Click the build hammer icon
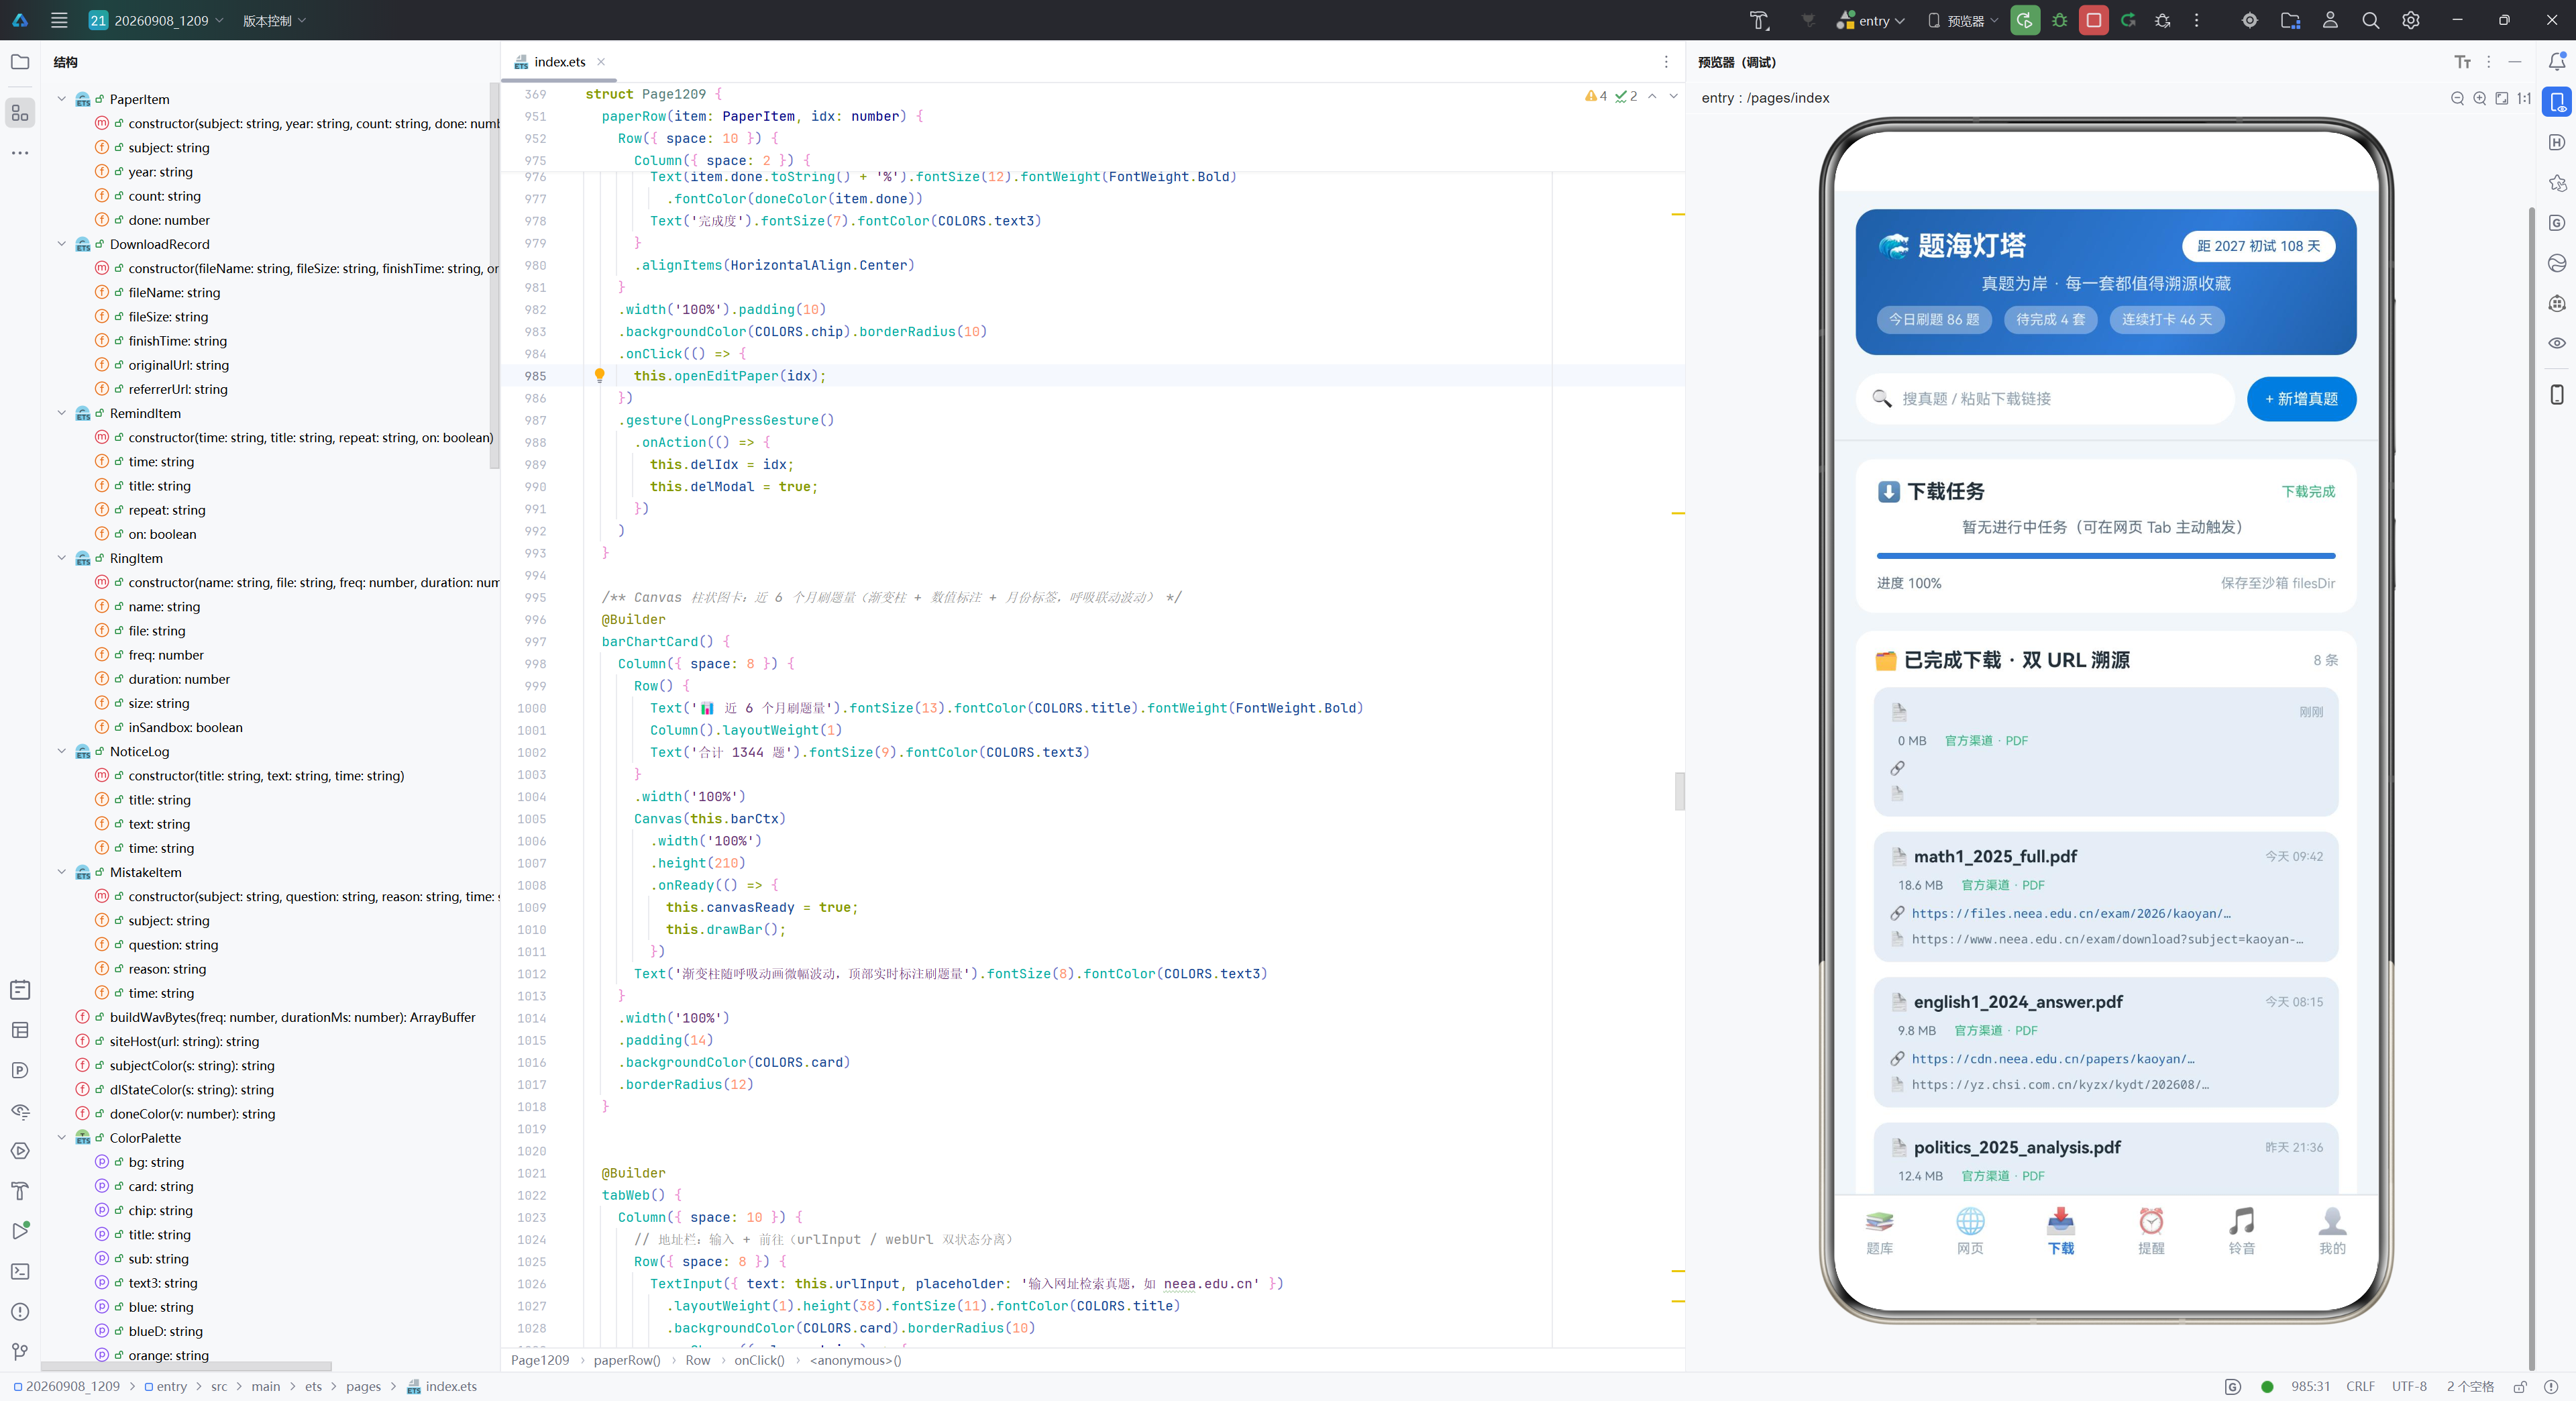The width and height of the screenshot is (2576, 1401). point(1759,20)
